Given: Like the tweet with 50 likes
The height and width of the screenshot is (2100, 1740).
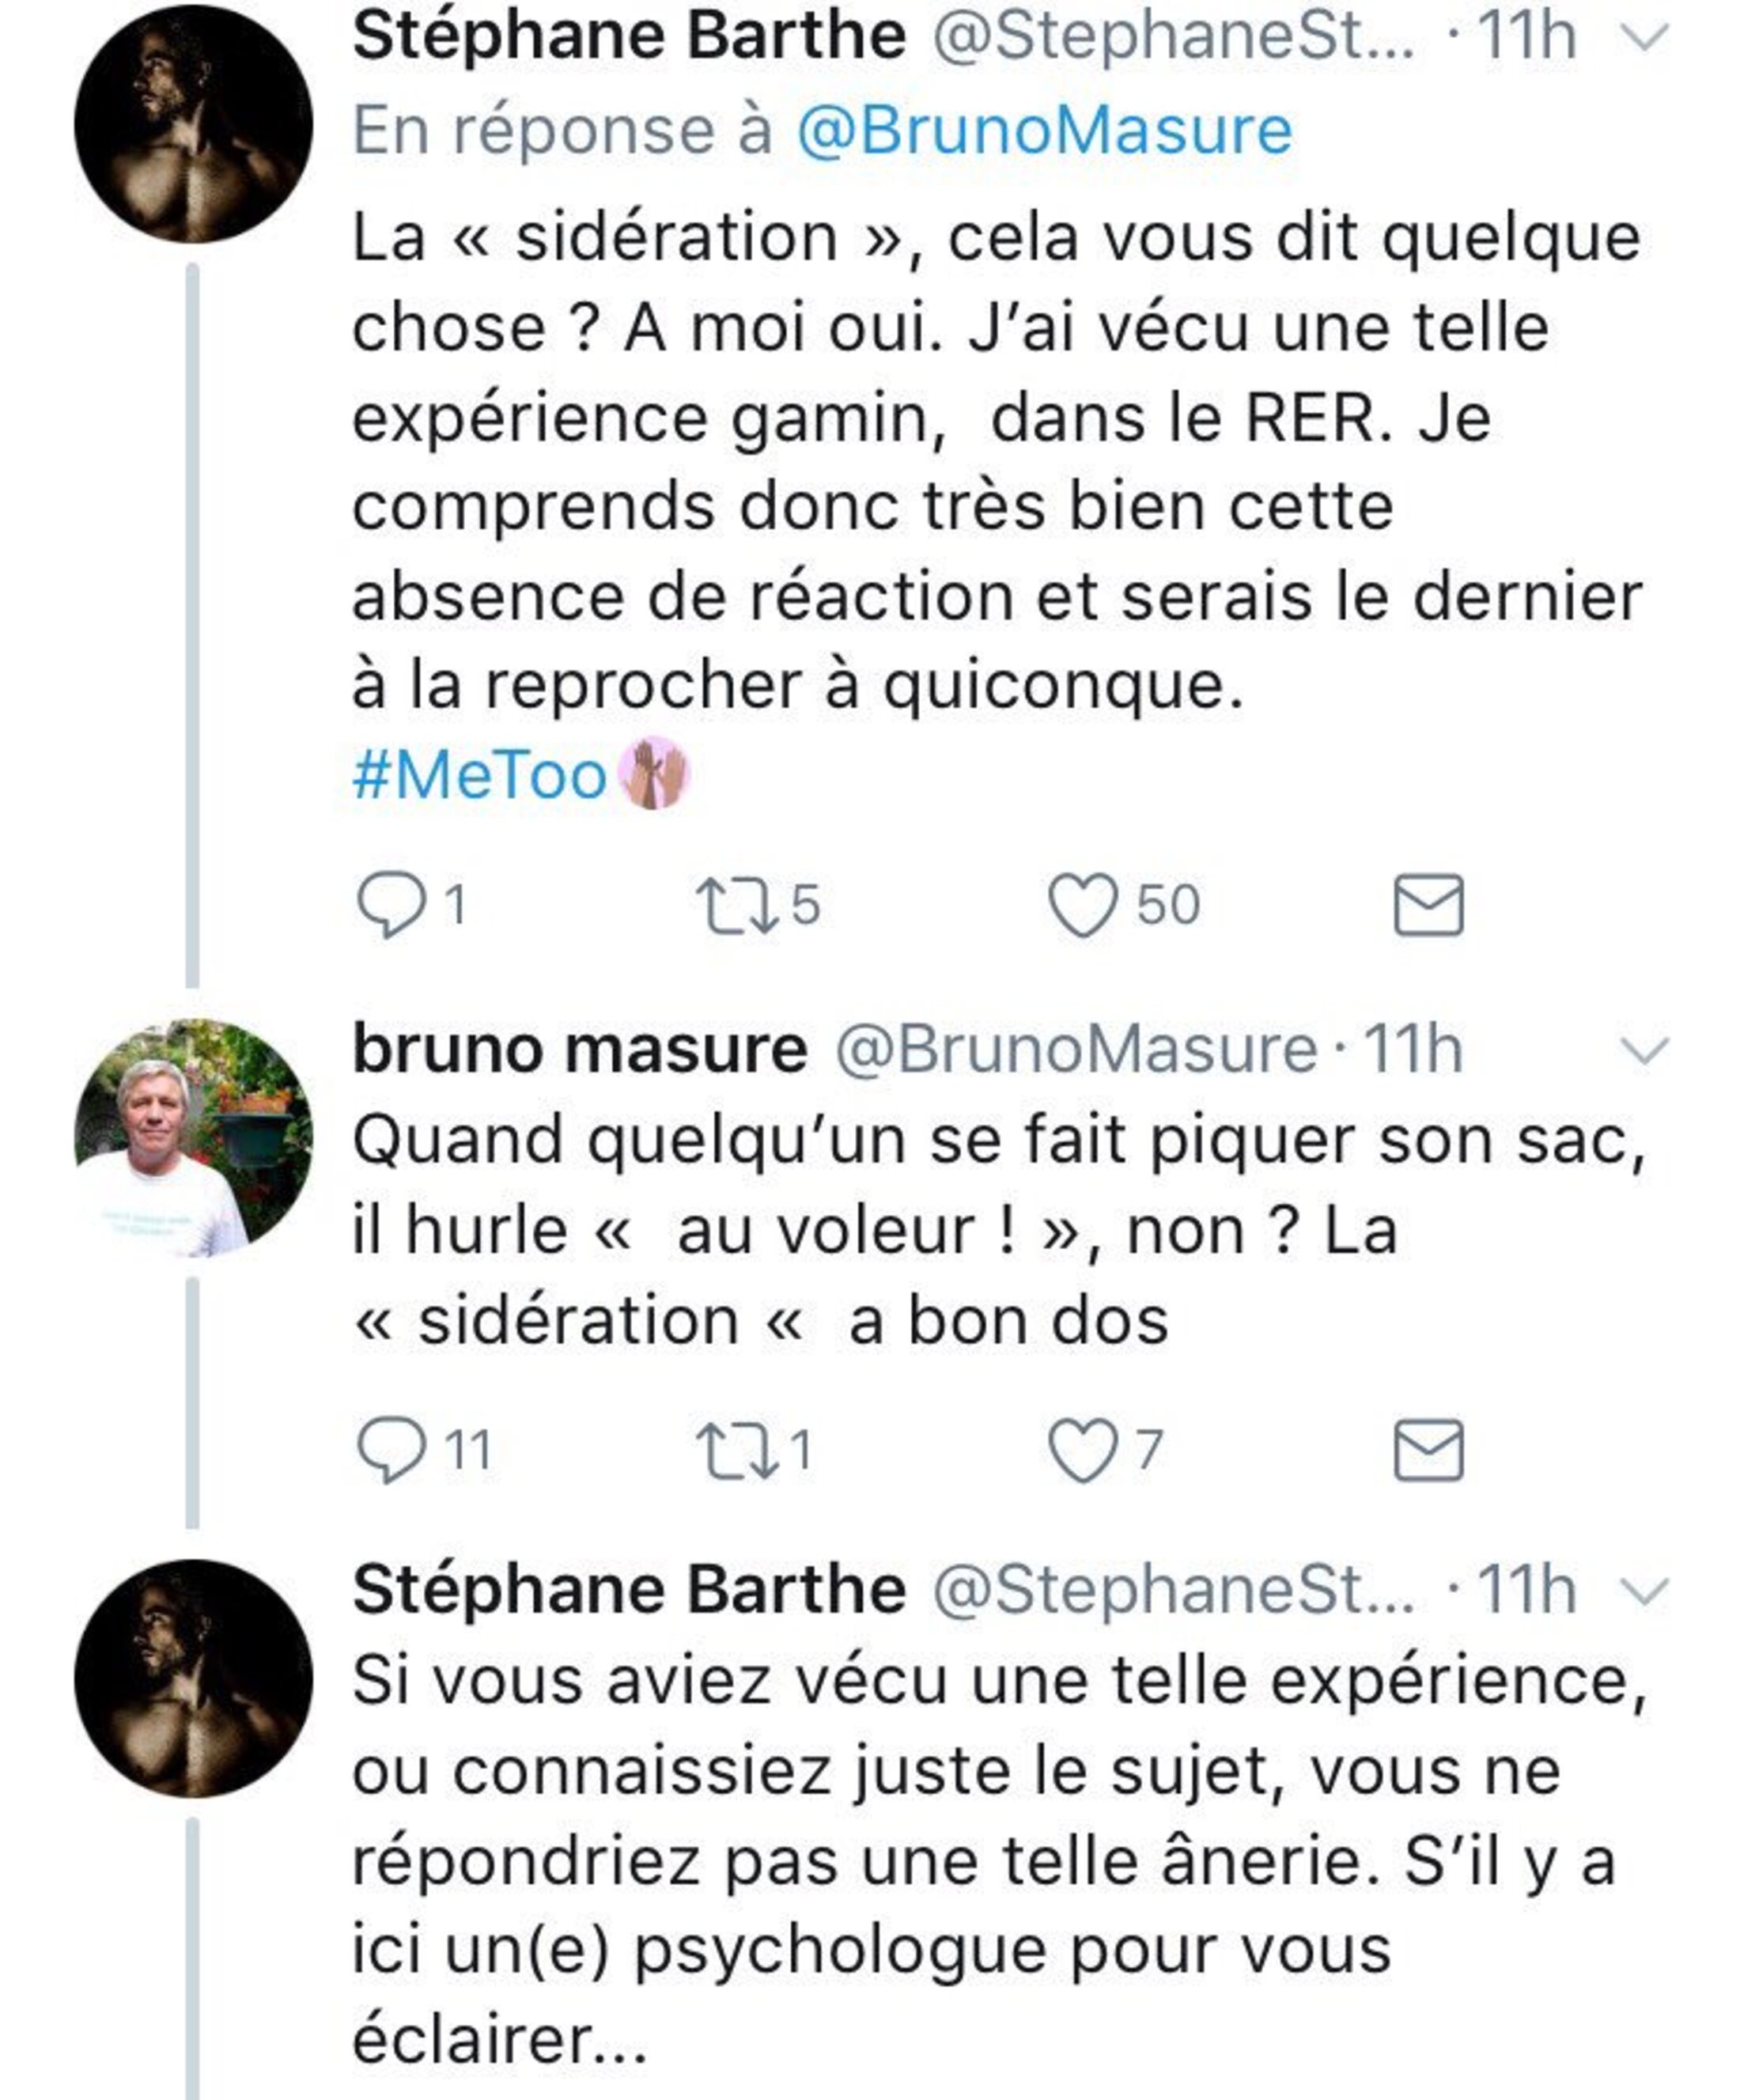Looking at the screenshot, I should 1081,905.
